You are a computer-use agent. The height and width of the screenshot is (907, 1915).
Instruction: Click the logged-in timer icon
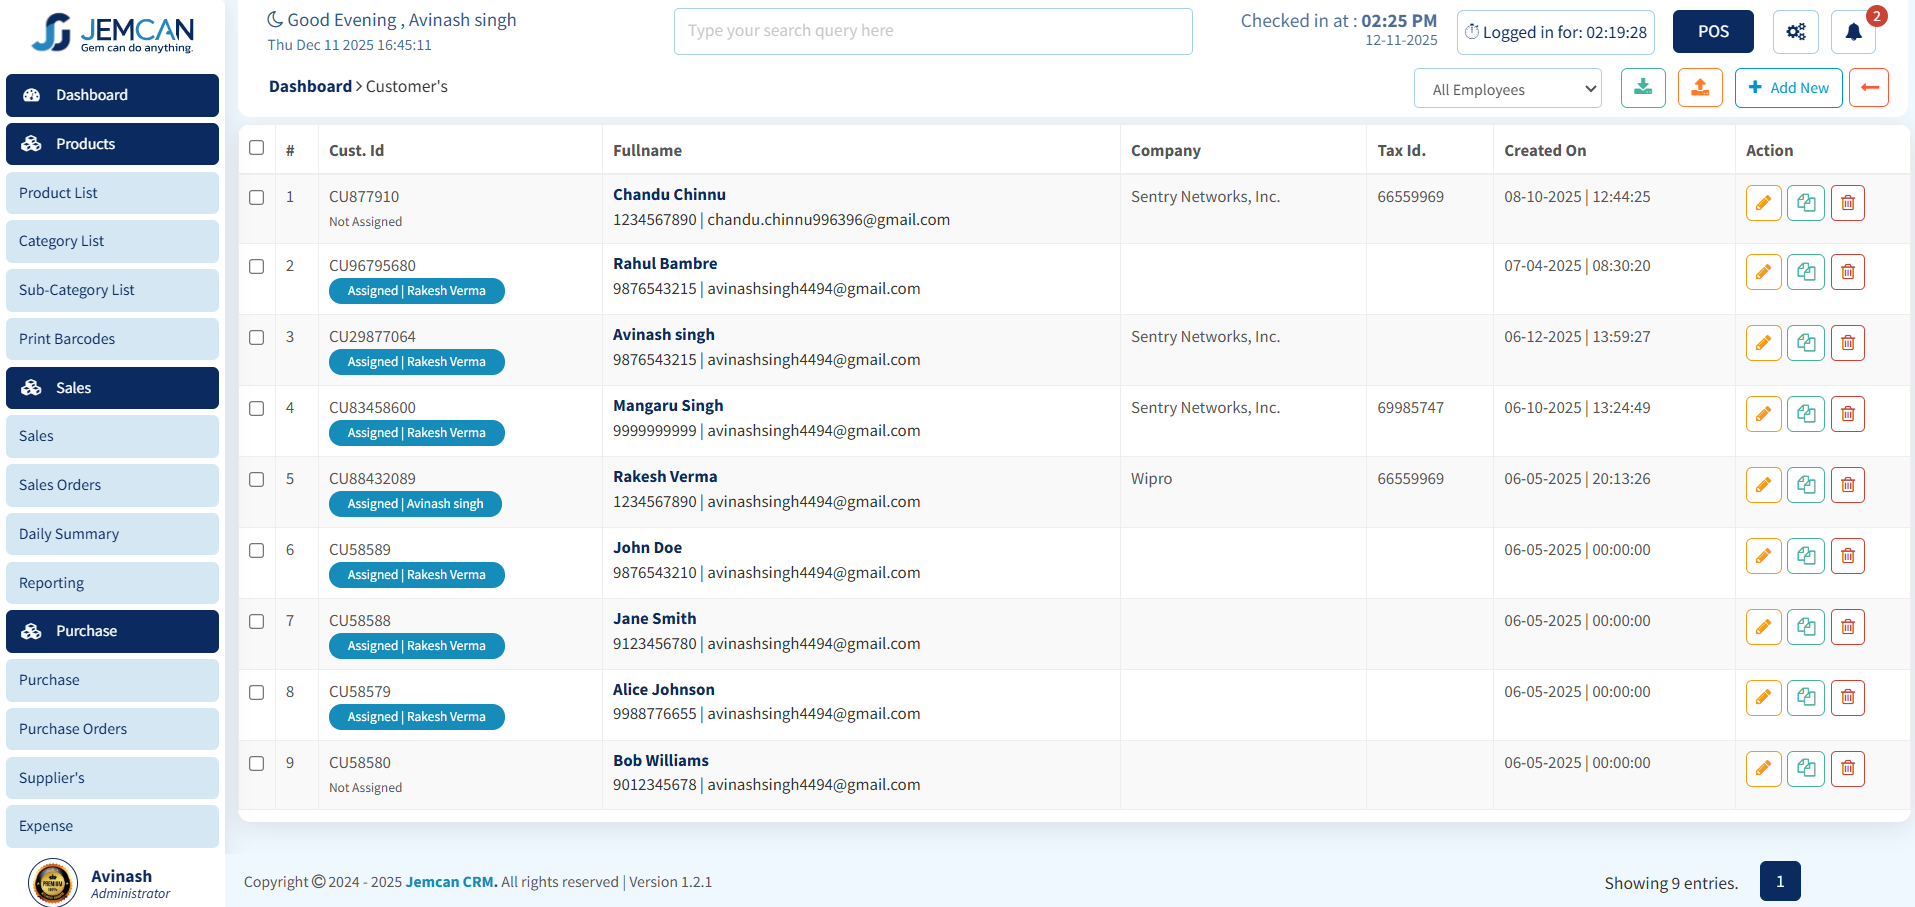point(1471,31)
